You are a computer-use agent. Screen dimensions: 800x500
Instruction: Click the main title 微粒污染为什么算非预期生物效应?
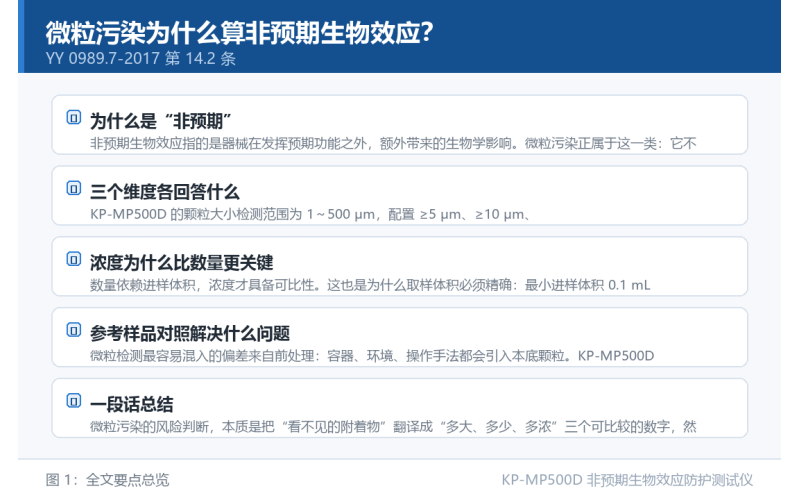pyautogui.click(x=239, y=33)
